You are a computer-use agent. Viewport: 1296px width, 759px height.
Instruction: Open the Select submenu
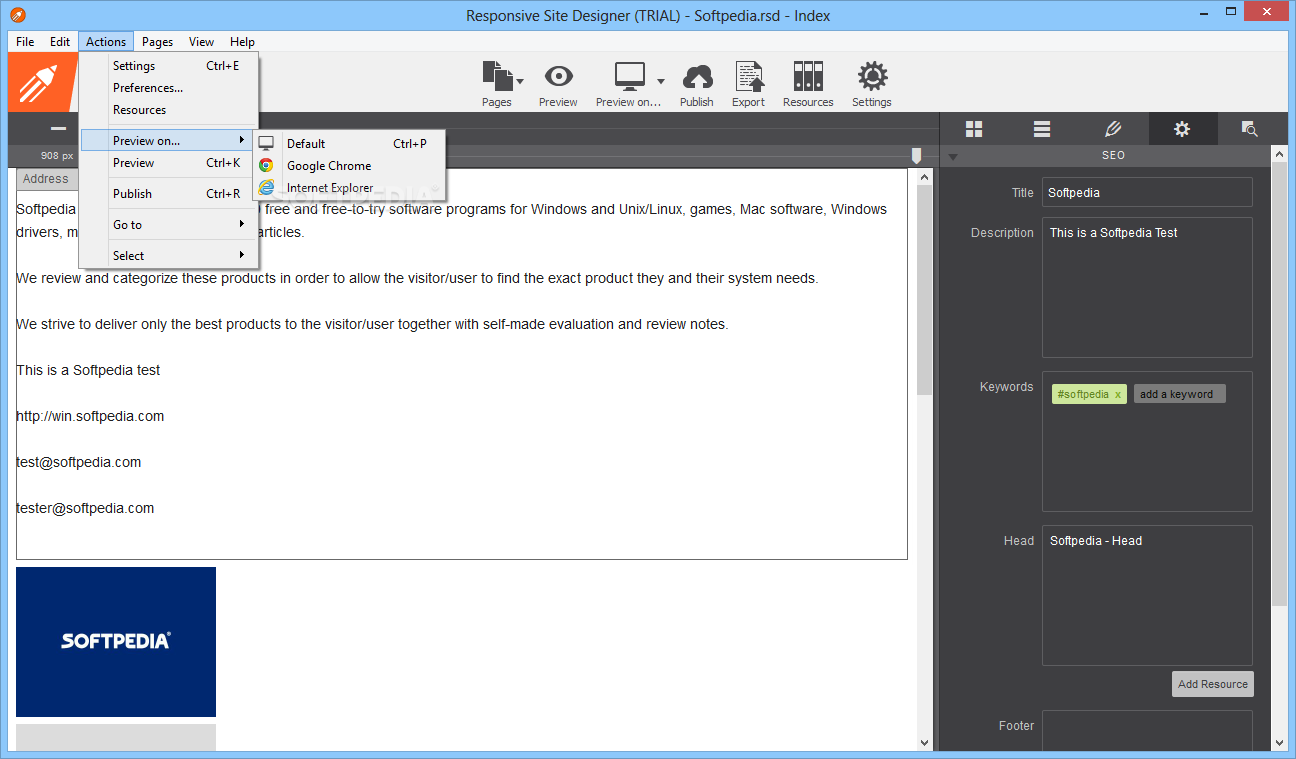(169, 256)
